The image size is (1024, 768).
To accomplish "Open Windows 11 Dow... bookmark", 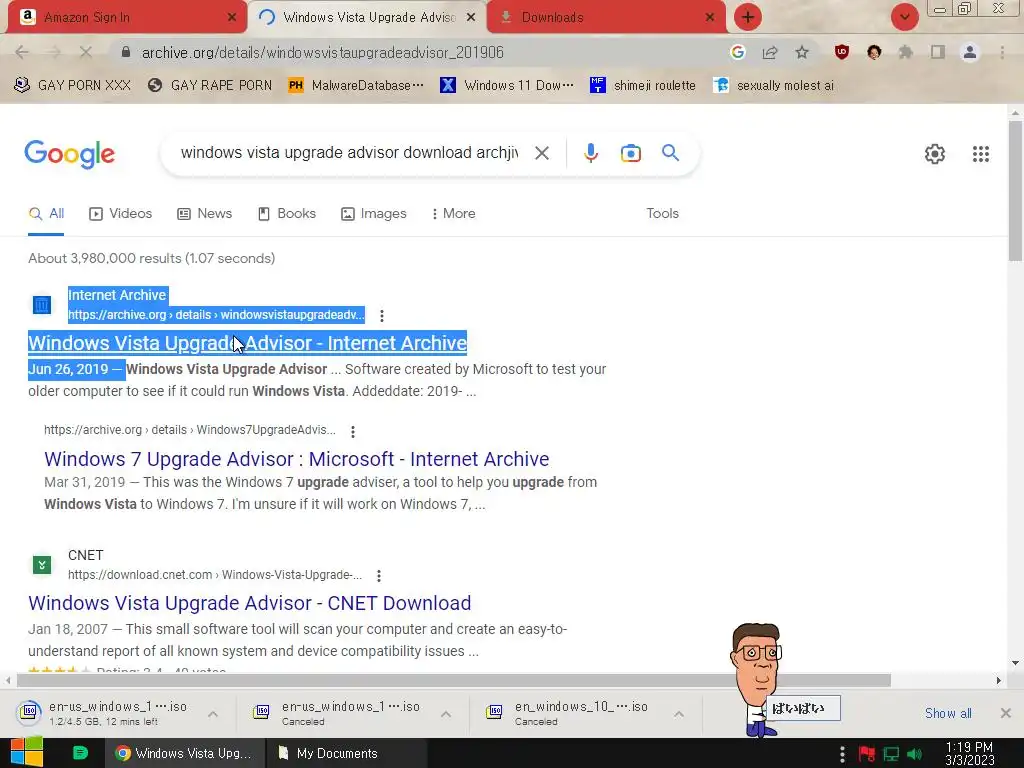I will [x=507, y=86].
